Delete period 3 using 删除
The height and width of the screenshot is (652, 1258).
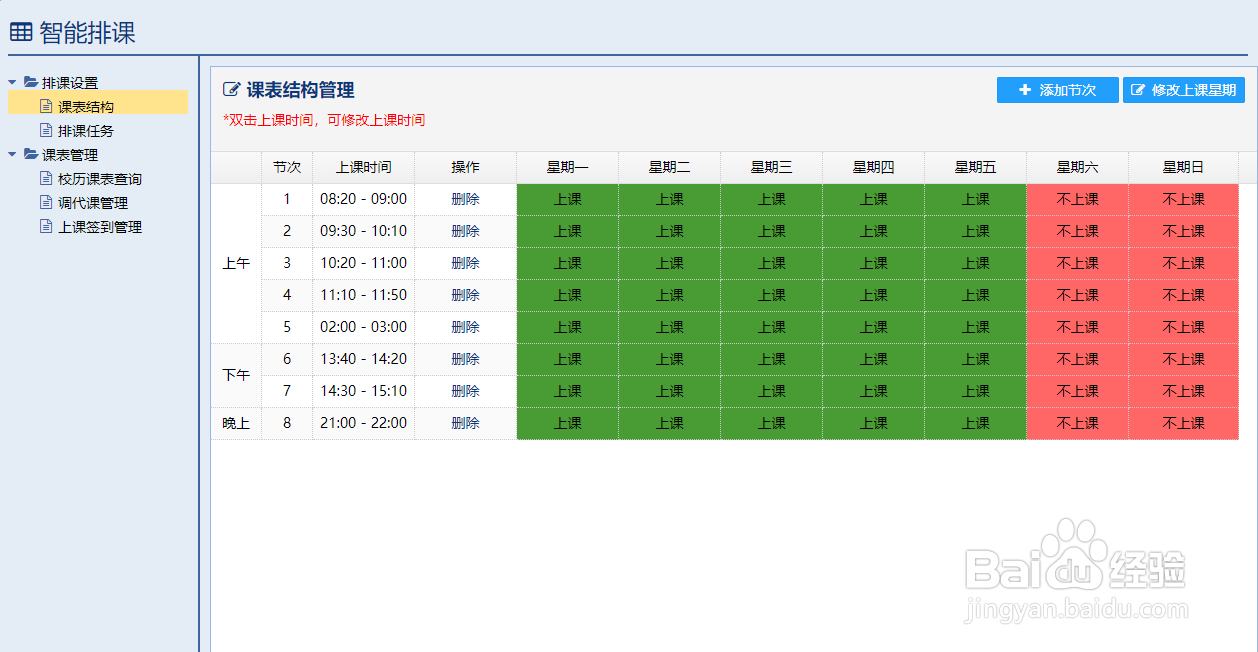point(465,263)
